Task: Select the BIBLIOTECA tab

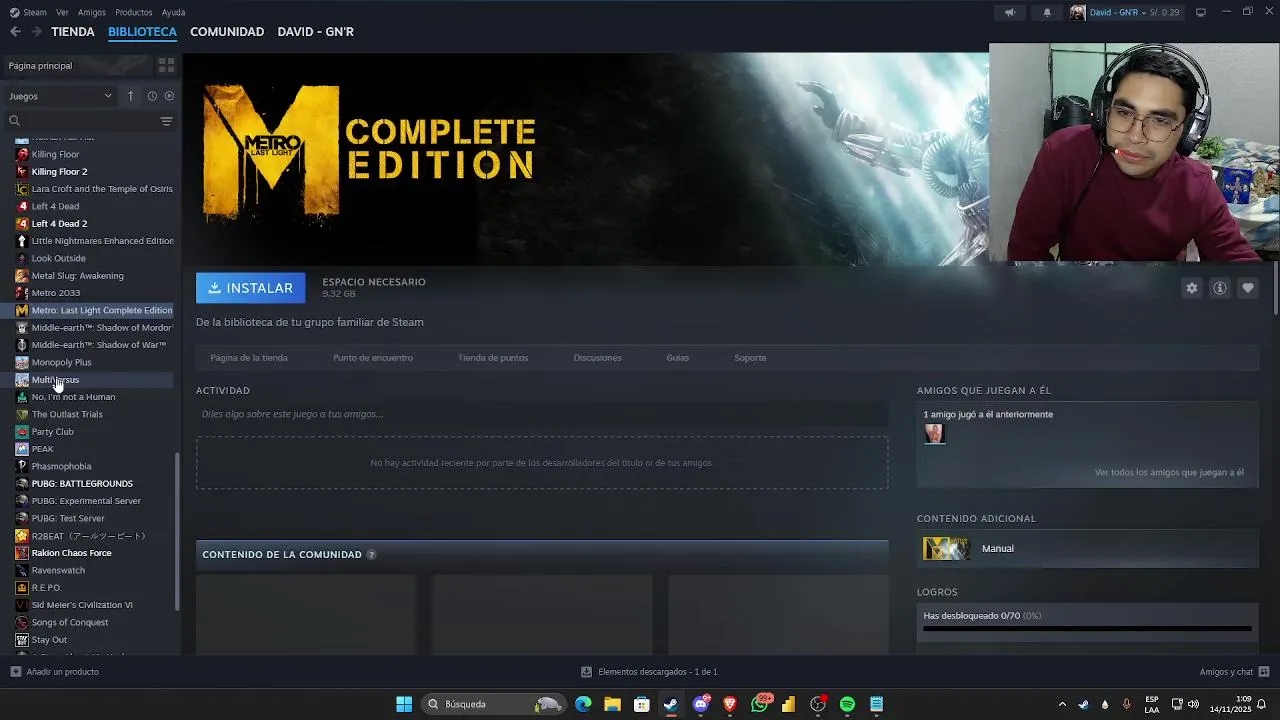Action: (x=142, y=32)
